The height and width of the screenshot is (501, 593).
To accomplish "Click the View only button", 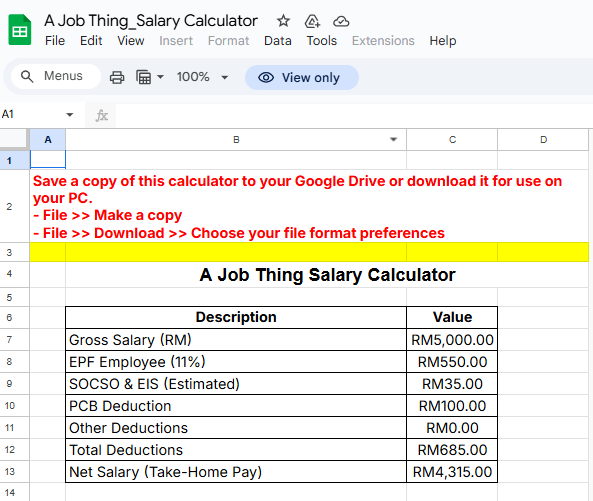I will (302, 78).
